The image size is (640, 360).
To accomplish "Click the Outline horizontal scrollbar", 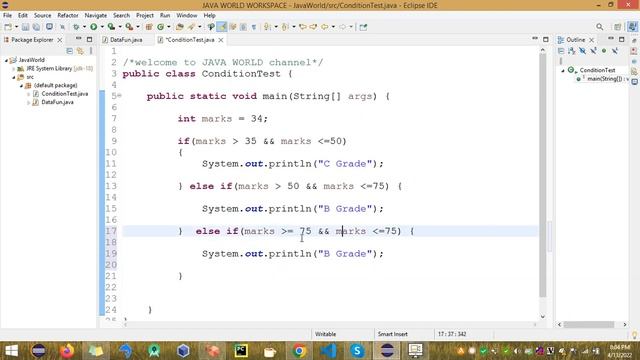I will (589, 324).
